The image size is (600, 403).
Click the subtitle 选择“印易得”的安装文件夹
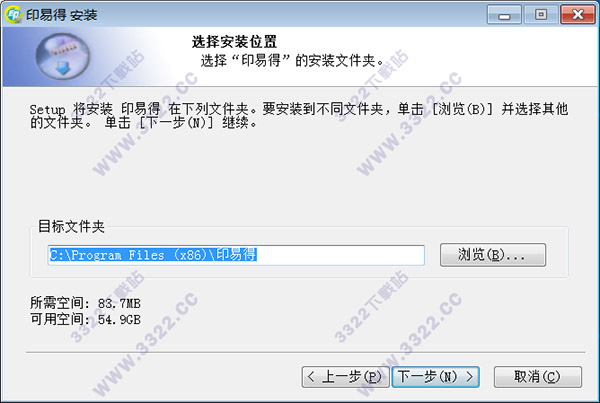pyautogui.click(x=292, y=60)
